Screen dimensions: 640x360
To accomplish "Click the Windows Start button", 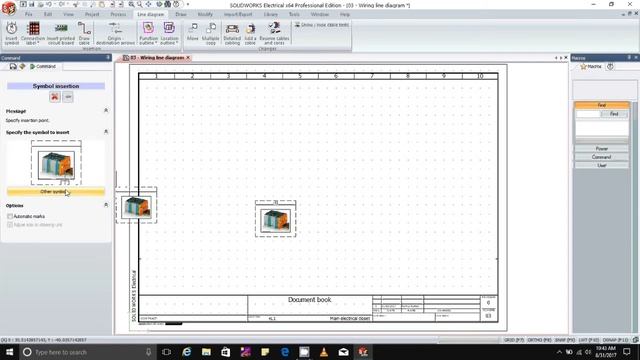I will 9,352.
